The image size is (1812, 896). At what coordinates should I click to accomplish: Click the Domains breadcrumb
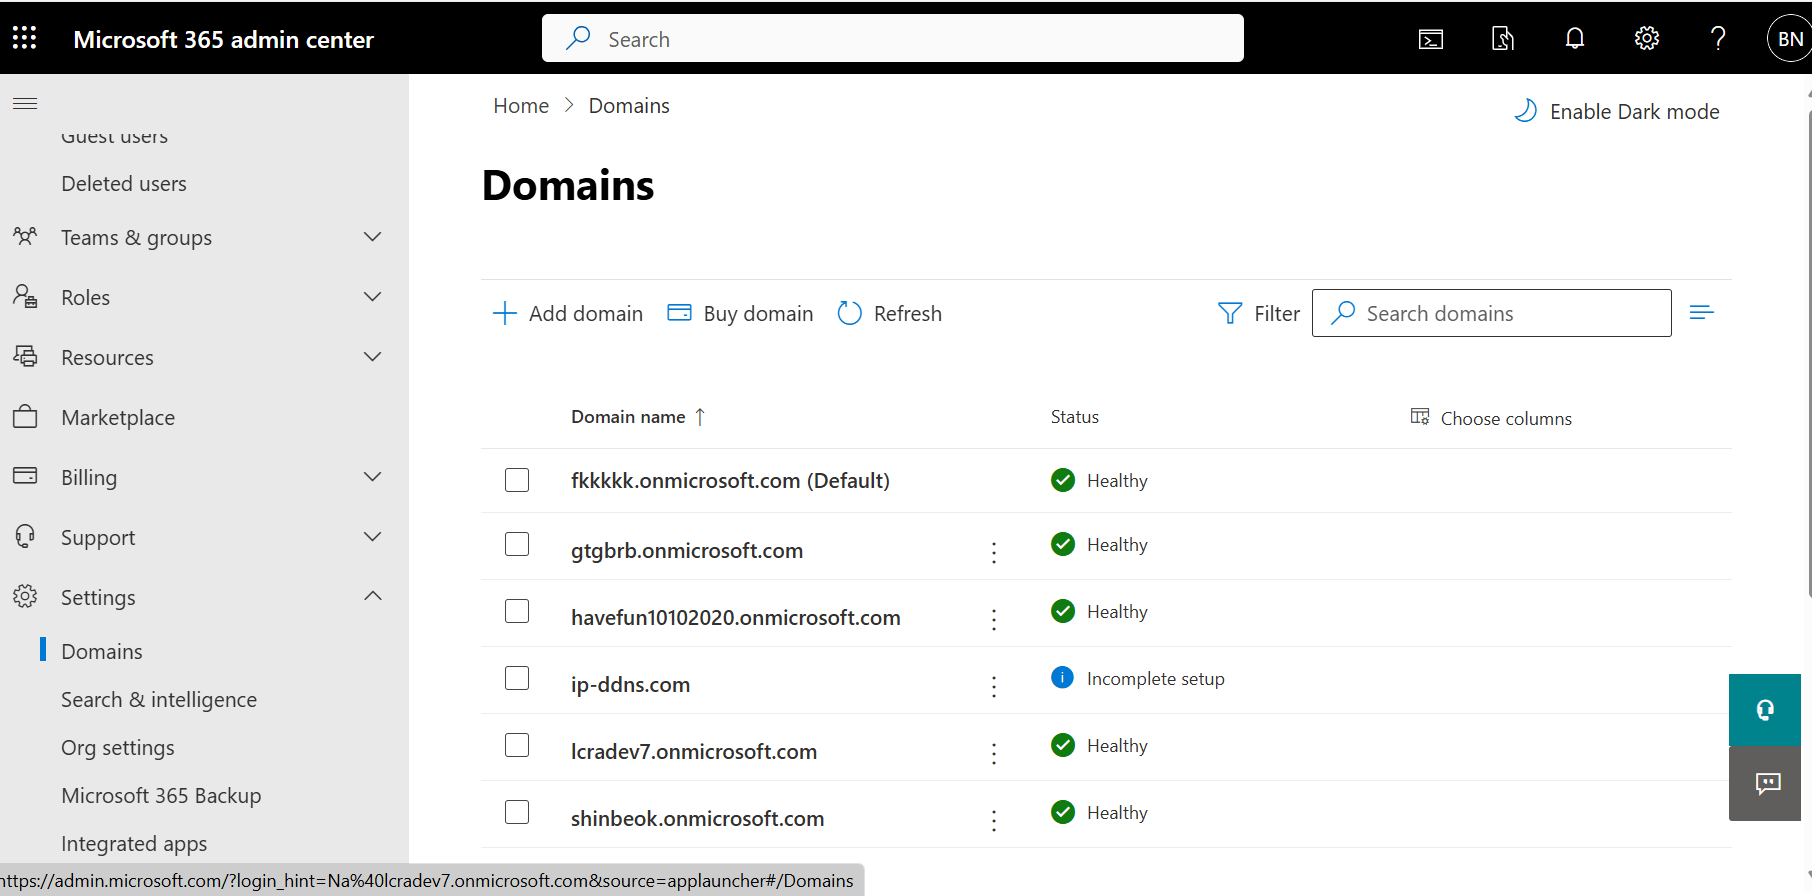coord(629,106)
